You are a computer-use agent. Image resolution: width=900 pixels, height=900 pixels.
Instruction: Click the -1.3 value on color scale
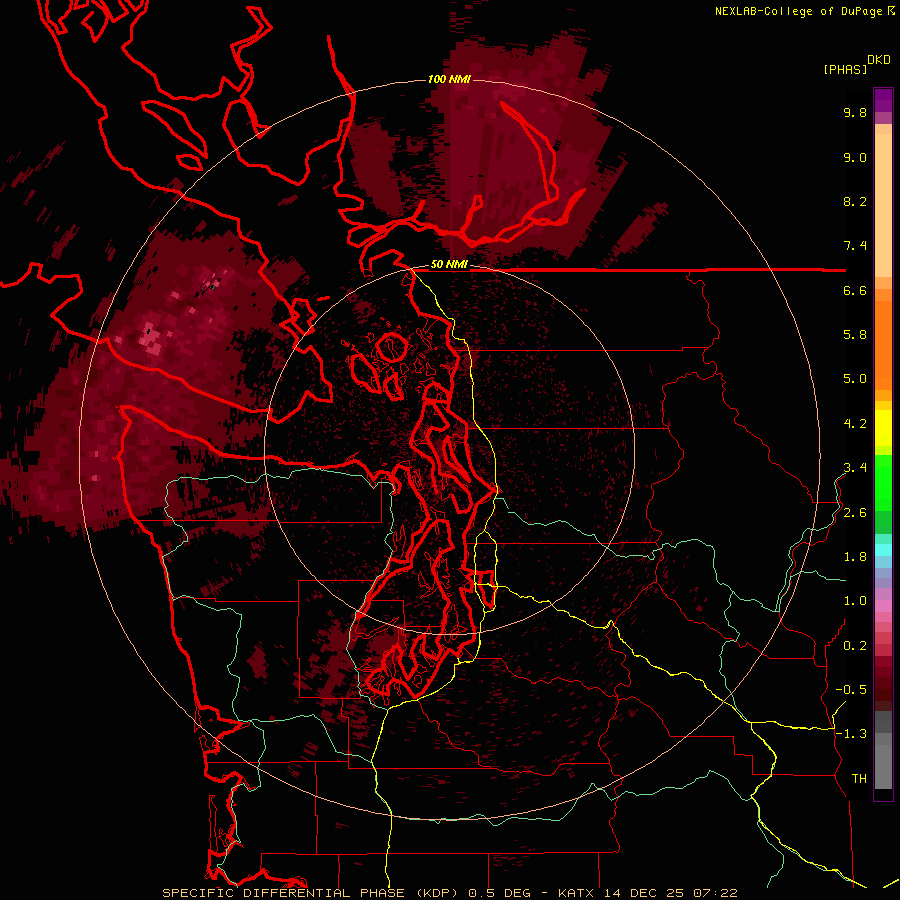851,734
